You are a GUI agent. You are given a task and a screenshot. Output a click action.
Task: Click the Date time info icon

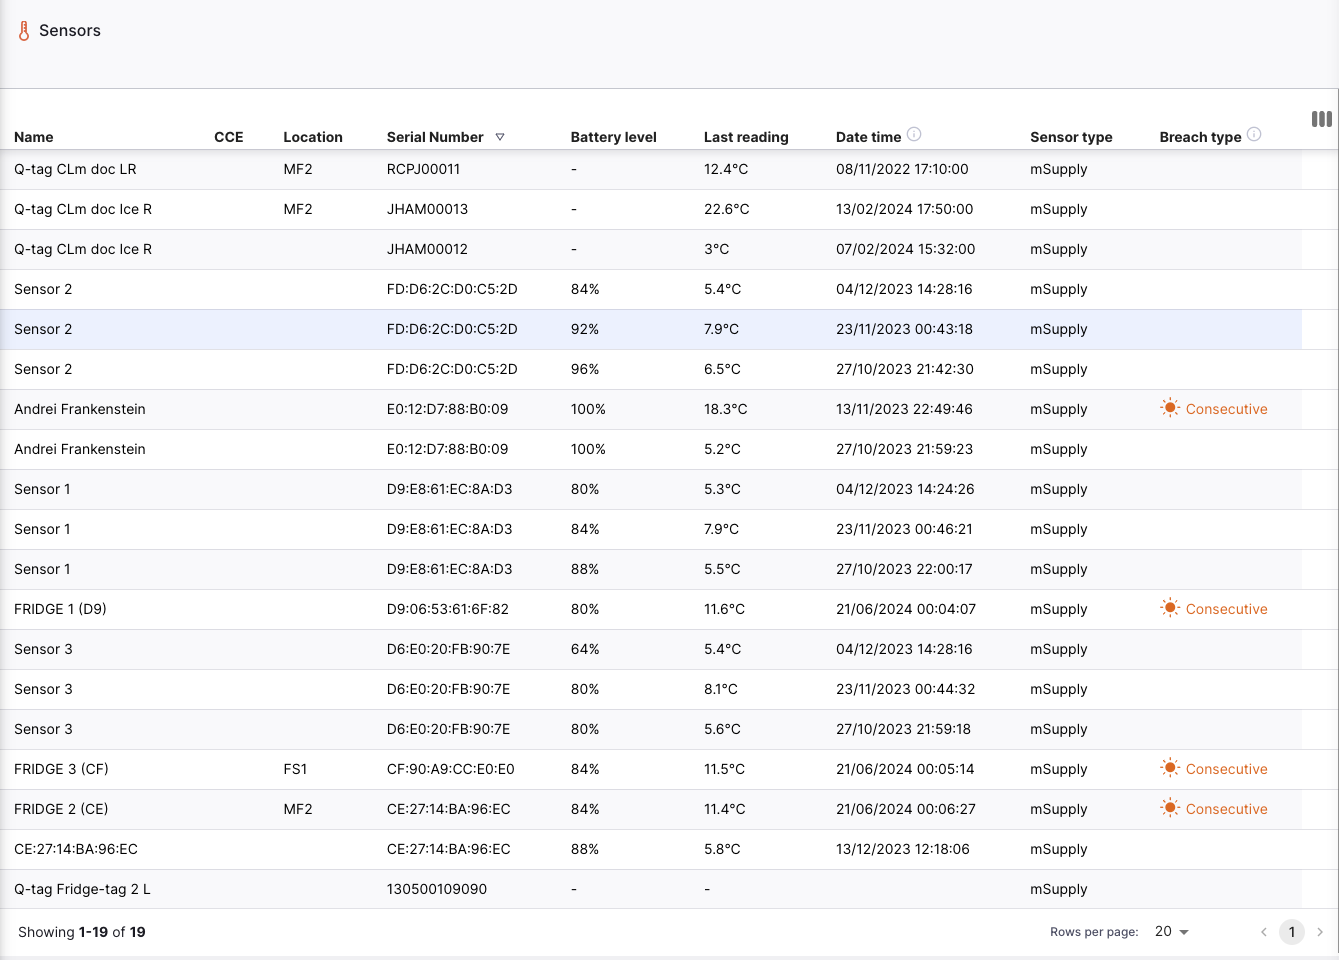tap(913, 134)
